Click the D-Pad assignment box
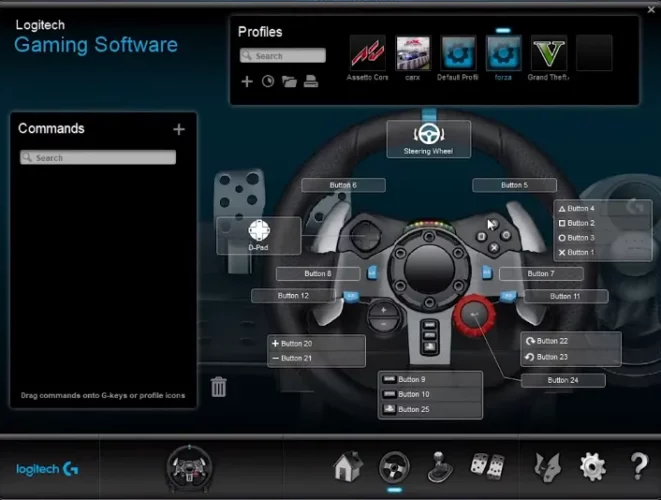This screenshot has width=661, height=500. coord(259,236)
